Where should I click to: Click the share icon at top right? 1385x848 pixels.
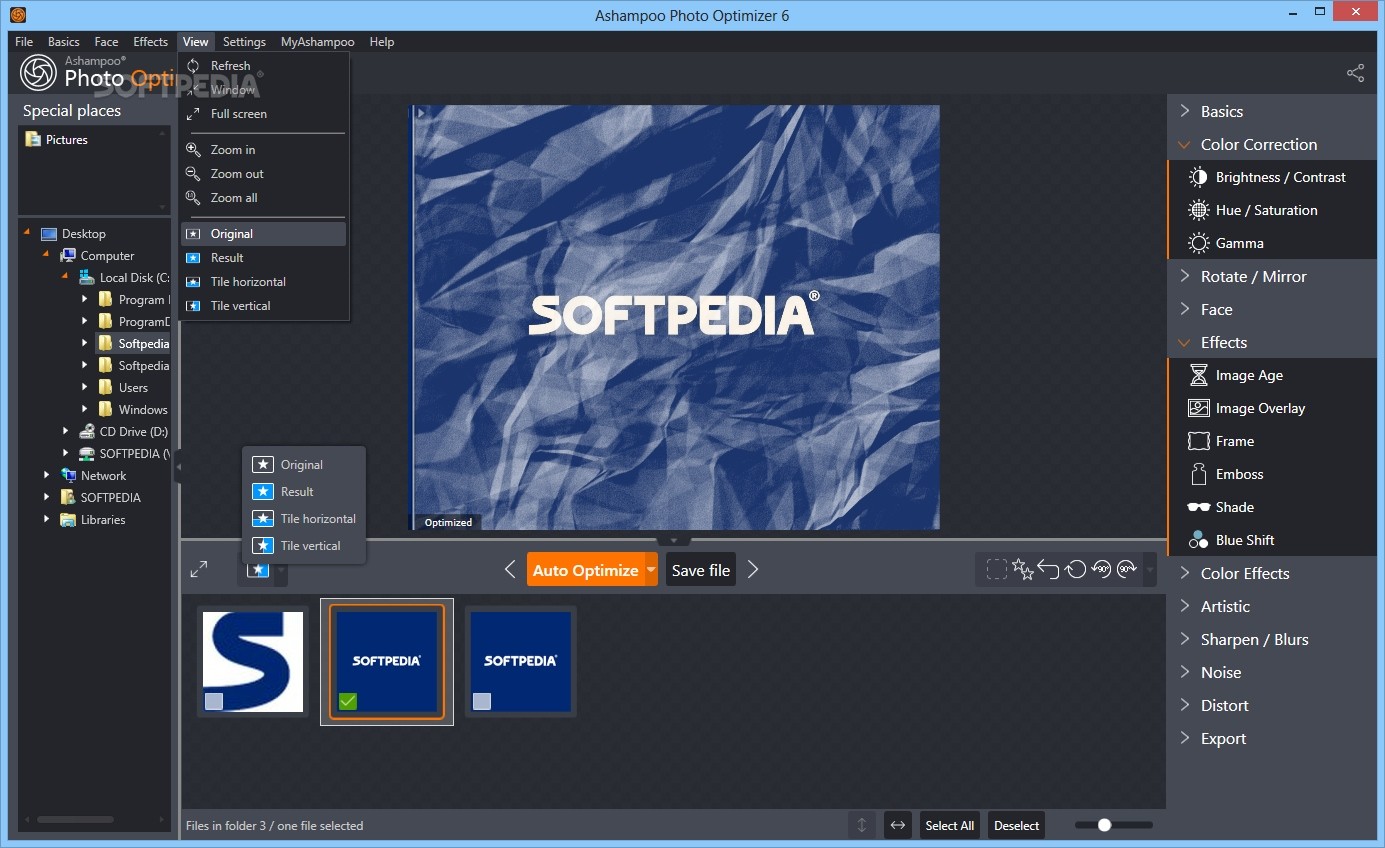pos(1355,73)
